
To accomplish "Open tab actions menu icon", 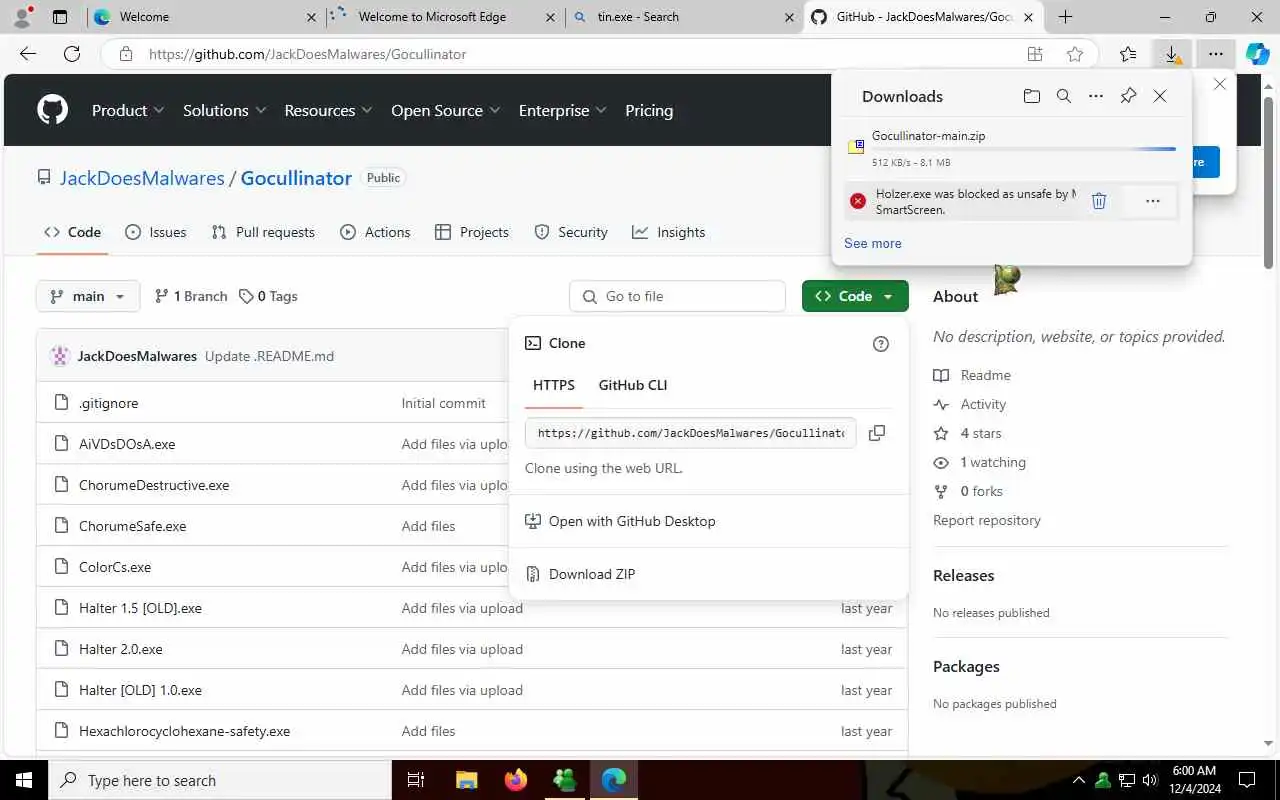I will 60,17.
